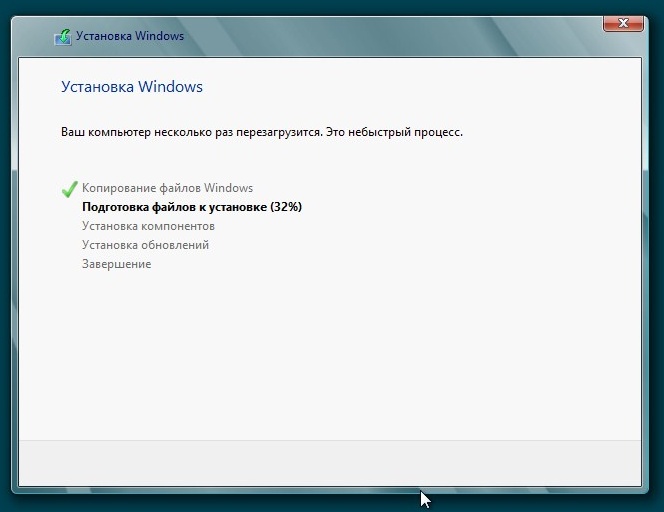
Task: Click the blue heading Установка Windows
Action: click(132, 87)
